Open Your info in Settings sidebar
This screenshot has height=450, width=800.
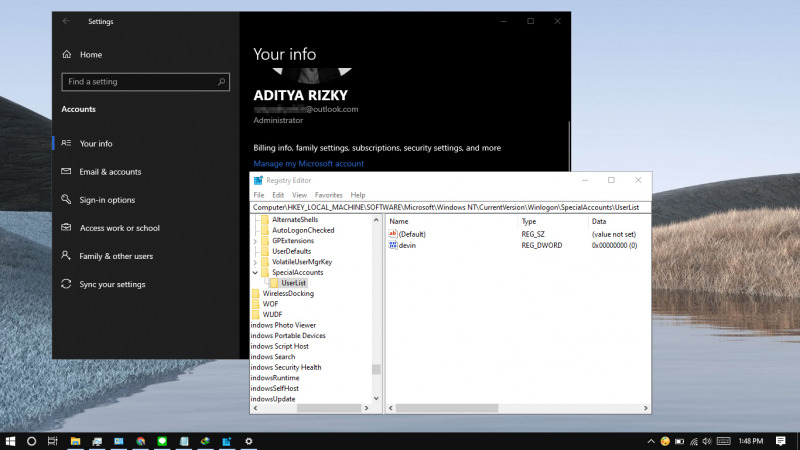click(96, 143)
